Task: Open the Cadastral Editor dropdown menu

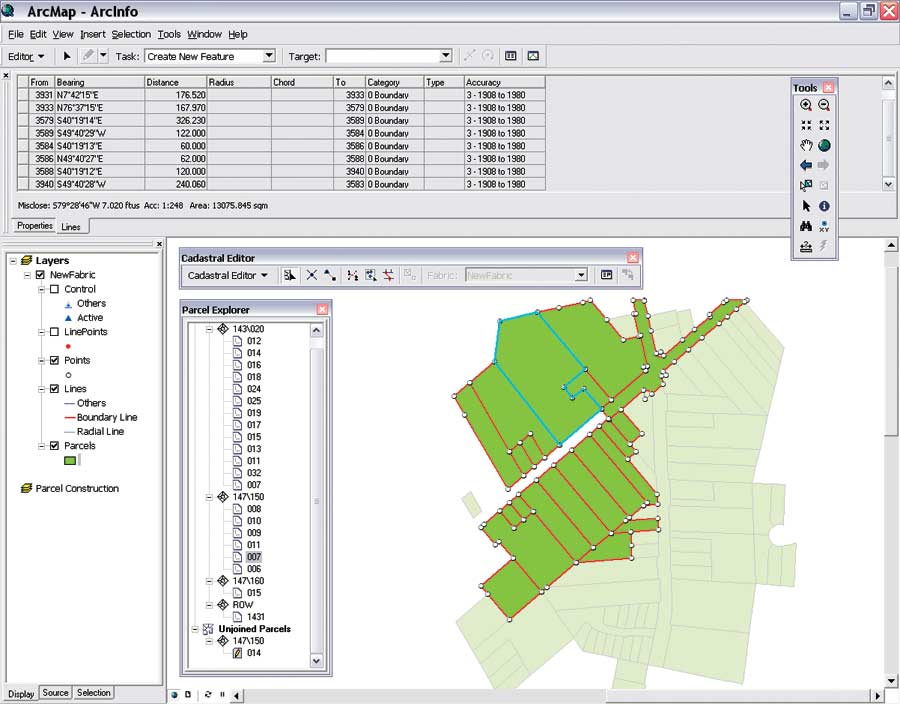Action: (x=228, y=275)
